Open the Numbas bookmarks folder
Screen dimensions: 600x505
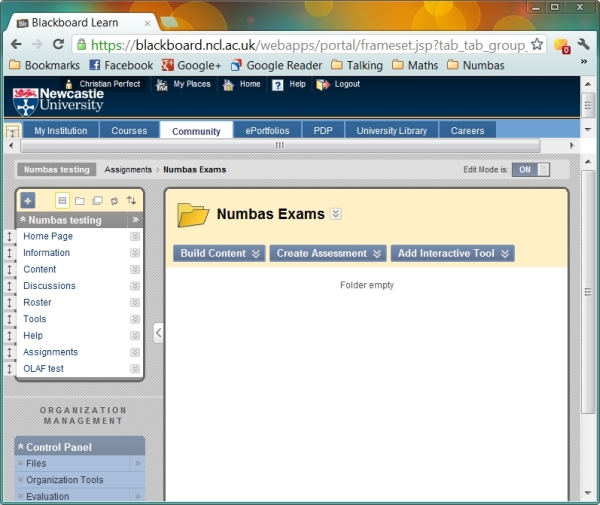476,65
